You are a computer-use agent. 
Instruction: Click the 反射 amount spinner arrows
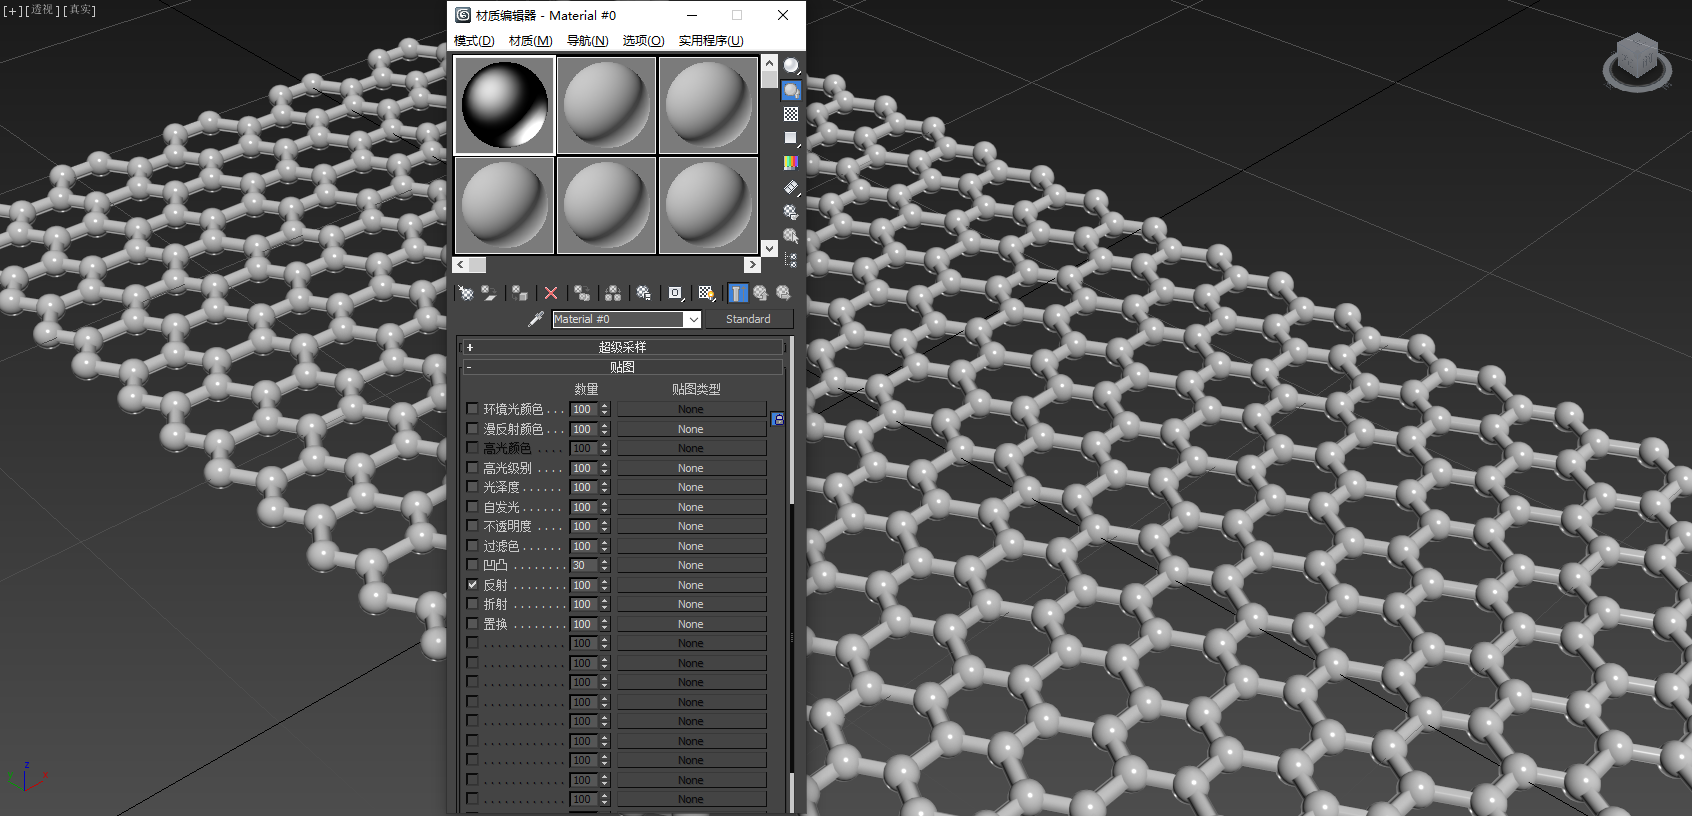[604, 585]
